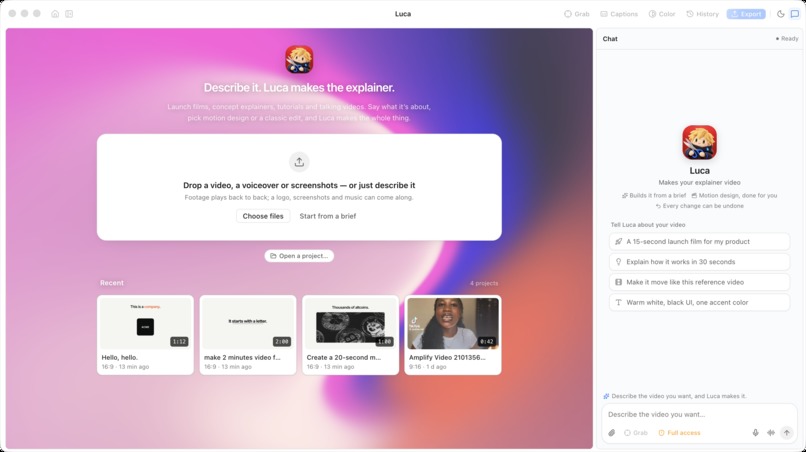The width and height of the screenshot is (806, 452).
Task: Open the 'make 2 minutes video f...' project
Action: point(248,335)
